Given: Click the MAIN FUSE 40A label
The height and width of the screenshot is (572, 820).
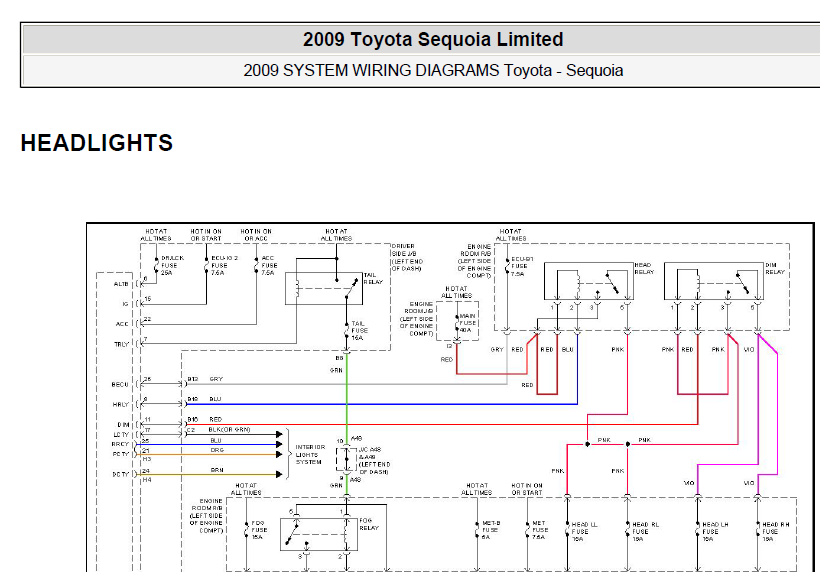Looking at the screenshot, I should (x=468, y=323).
